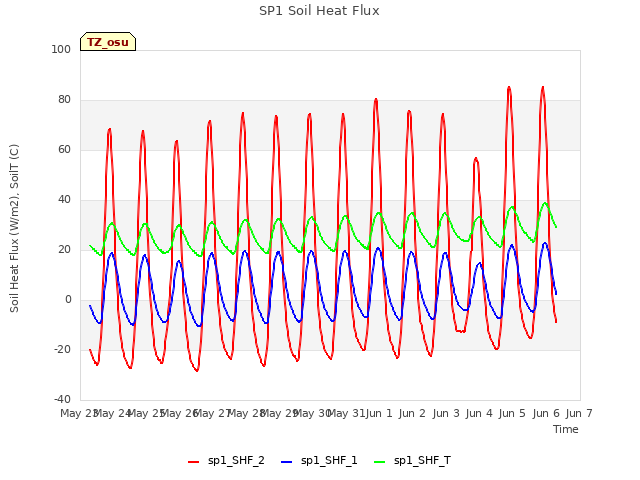Click the TZ_osu annotation tag

108,42
